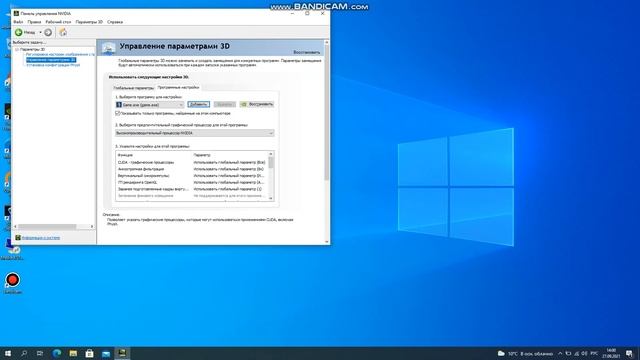Click the weather widget in the taskbar
Viewport: 640px width, 360px height.
pos(526,353)
